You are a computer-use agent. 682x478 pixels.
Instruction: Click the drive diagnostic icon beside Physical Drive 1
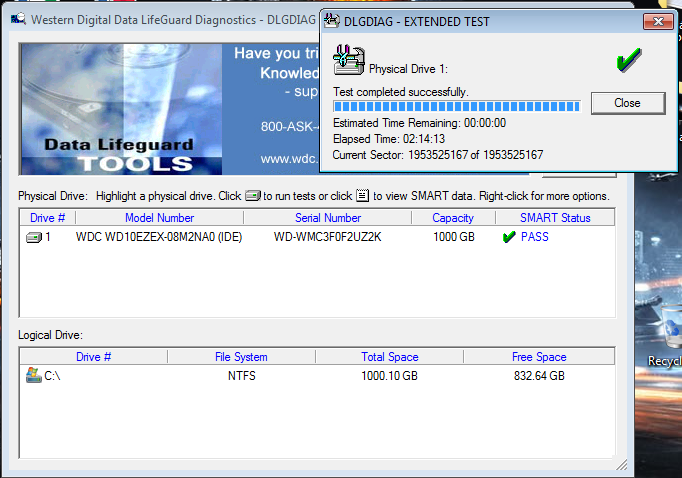pyautogui.click(x=349, y=60)
